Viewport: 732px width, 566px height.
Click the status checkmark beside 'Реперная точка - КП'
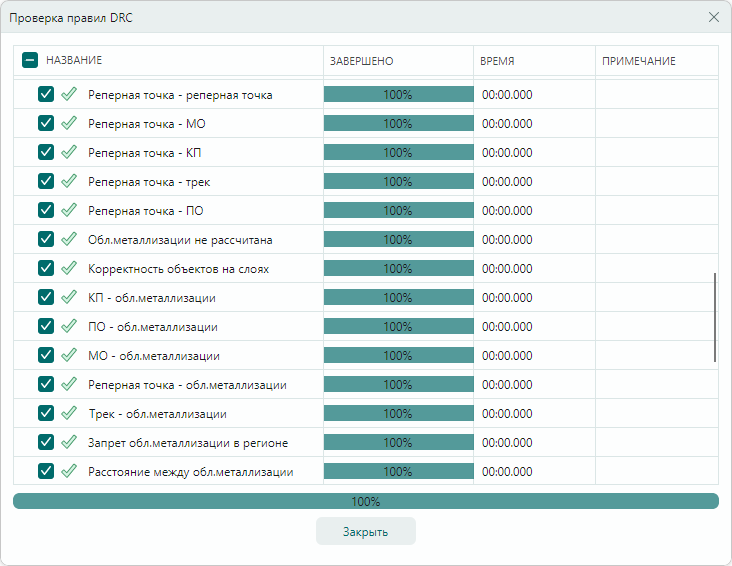69,153
